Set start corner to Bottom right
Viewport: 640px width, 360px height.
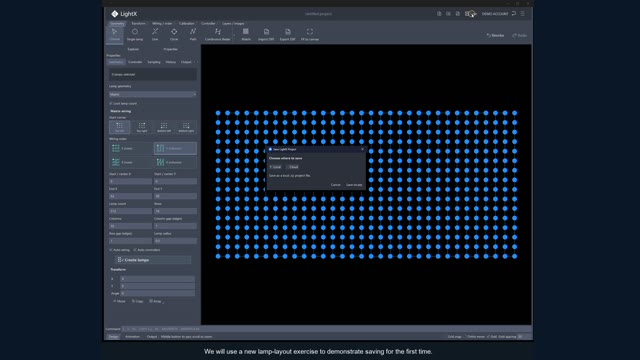[x=186, y=127]
